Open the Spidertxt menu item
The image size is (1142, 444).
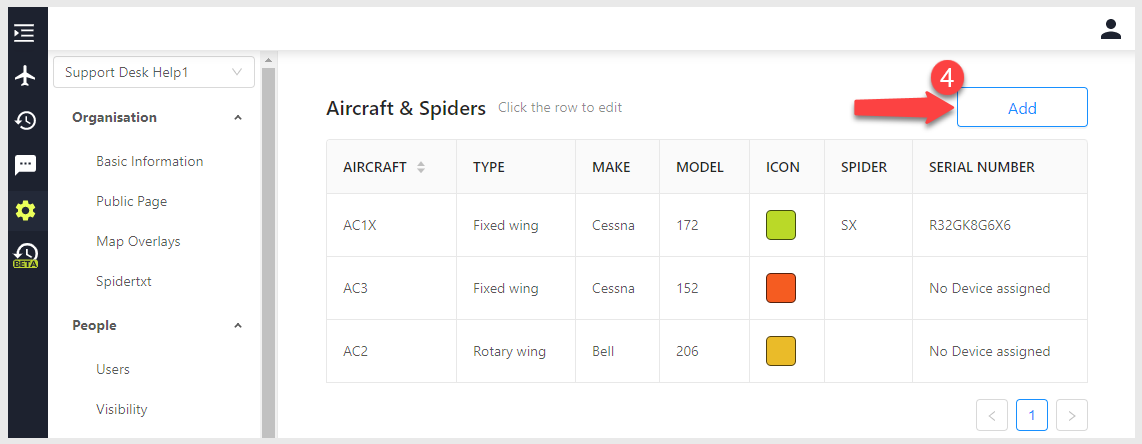pos(124,282)
